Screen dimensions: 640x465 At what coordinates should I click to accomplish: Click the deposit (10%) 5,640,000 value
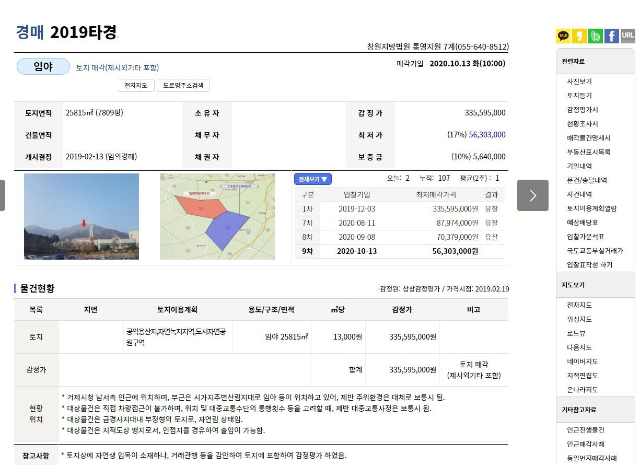478,156
